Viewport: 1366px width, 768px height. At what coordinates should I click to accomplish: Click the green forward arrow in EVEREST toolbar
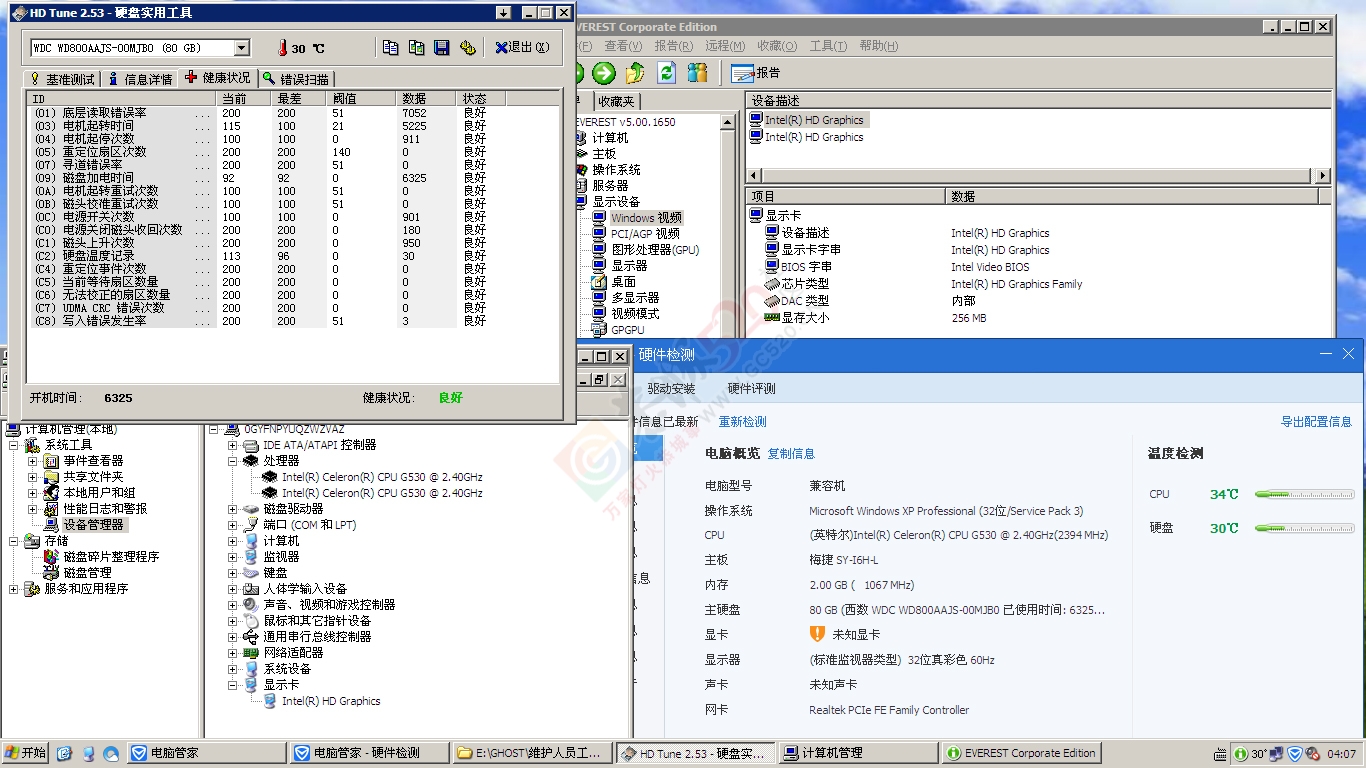click(x=603, y=72)
